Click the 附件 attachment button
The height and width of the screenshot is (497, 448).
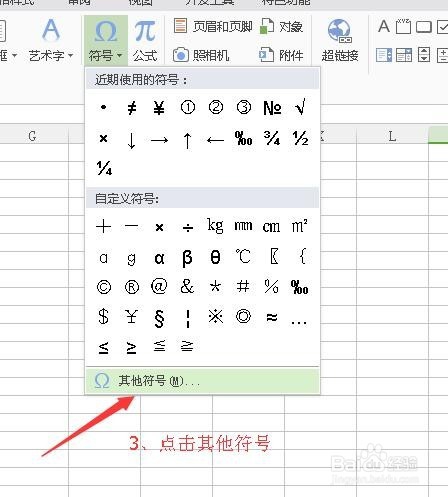pos(281,55)
